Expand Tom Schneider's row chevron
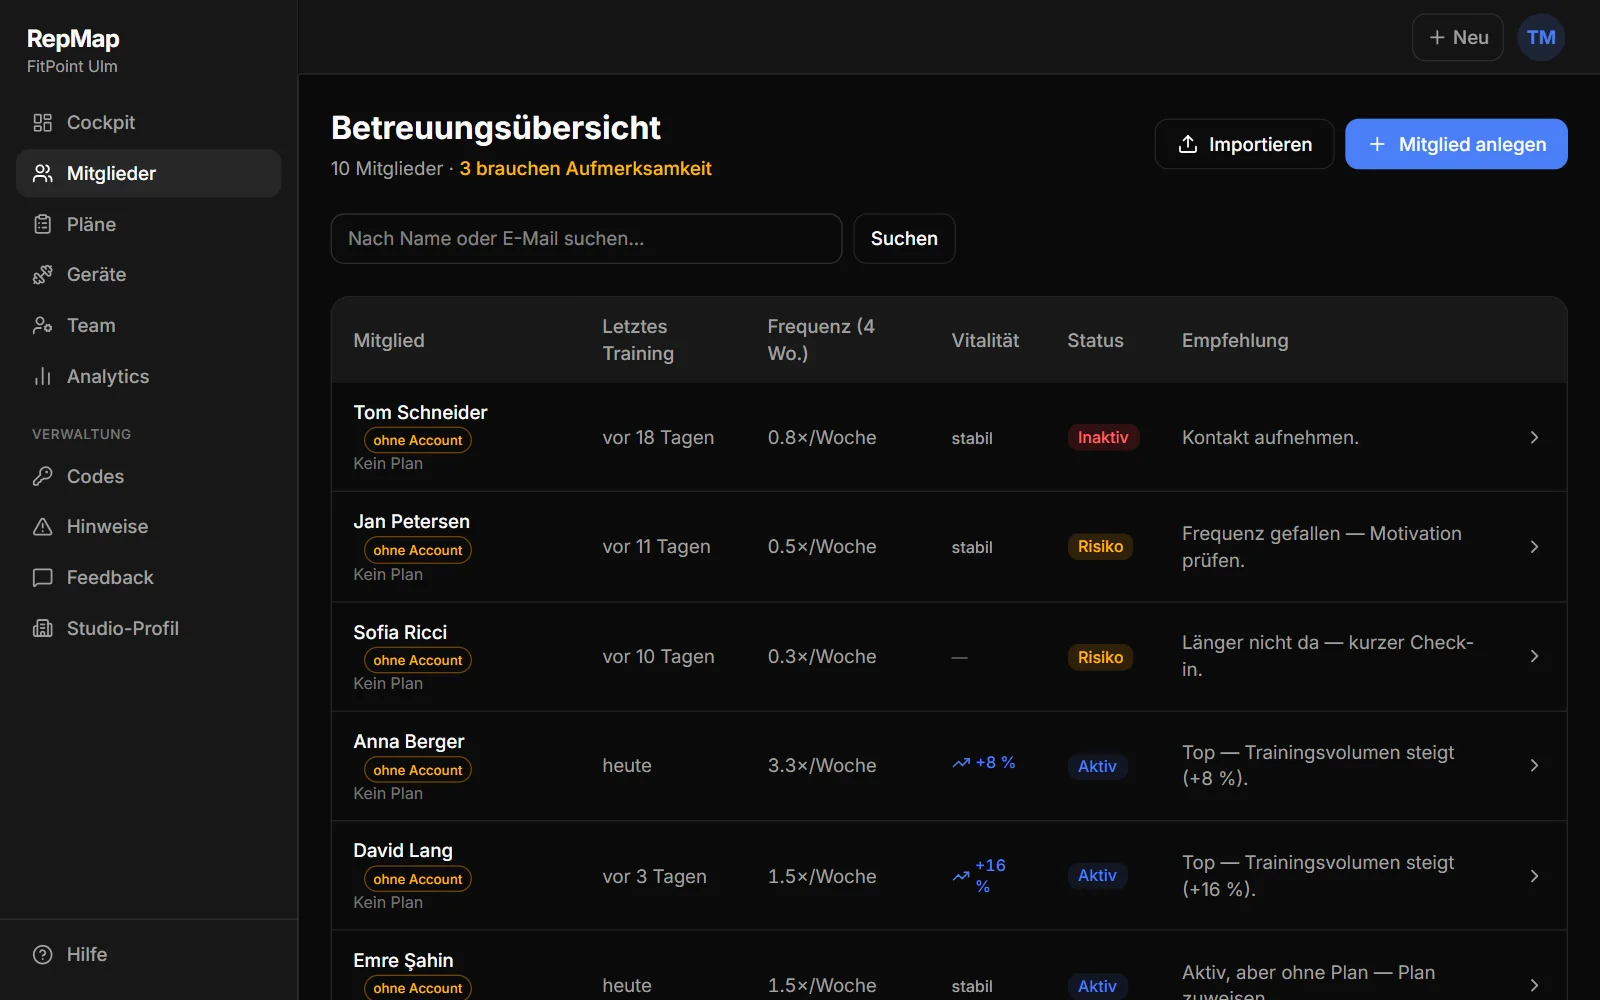This screenshot has width=1600, height=1000. click(1534, 437)
